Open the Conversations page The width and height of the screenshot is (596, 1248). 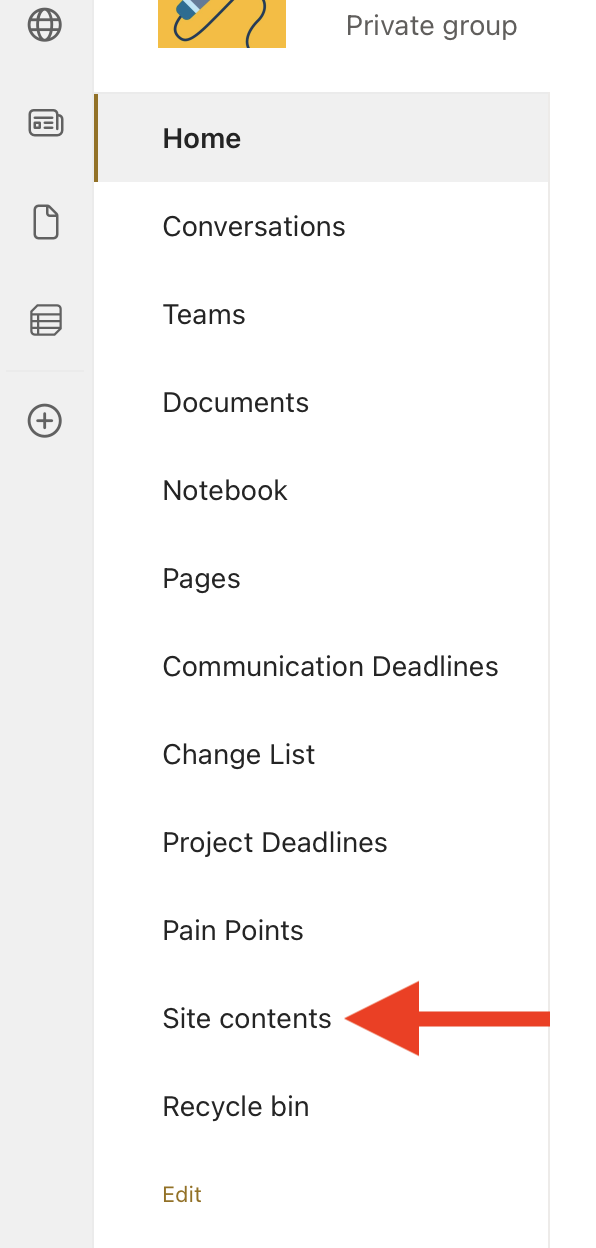pos(253,226)
